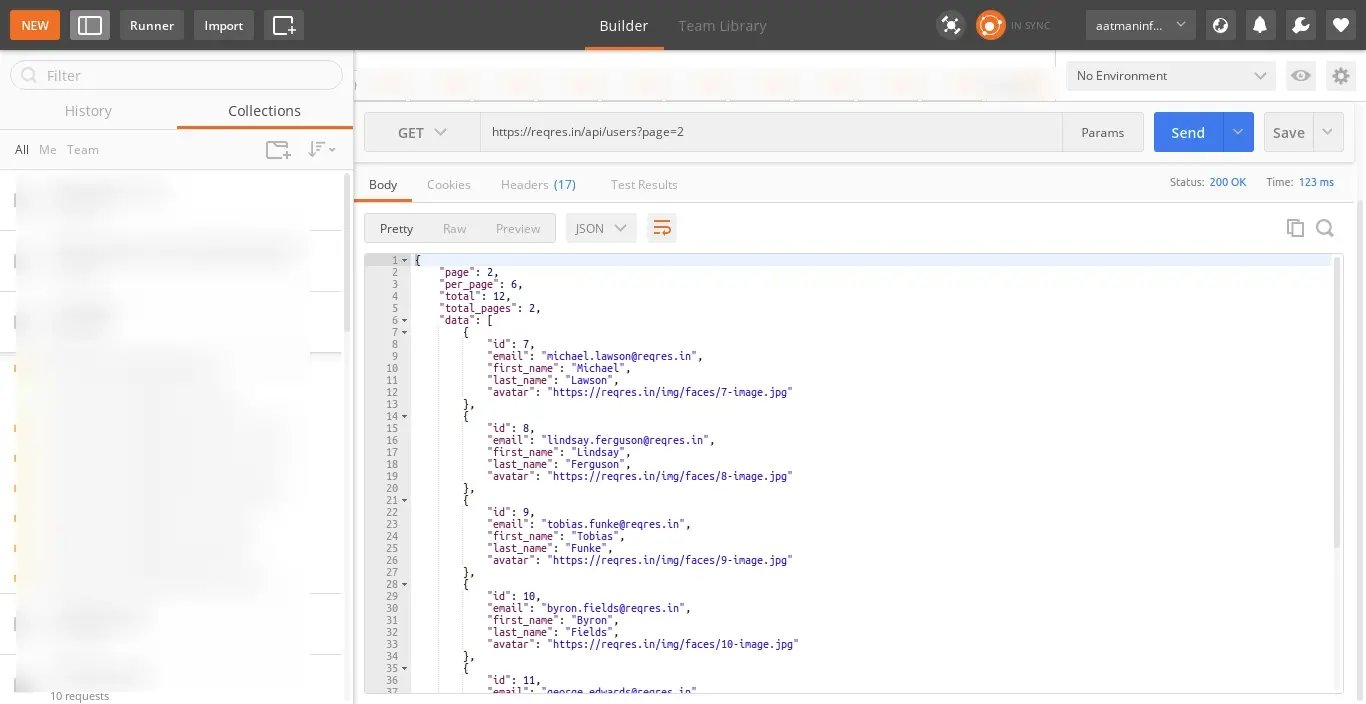Click the request URL input field

coord(770,132)
